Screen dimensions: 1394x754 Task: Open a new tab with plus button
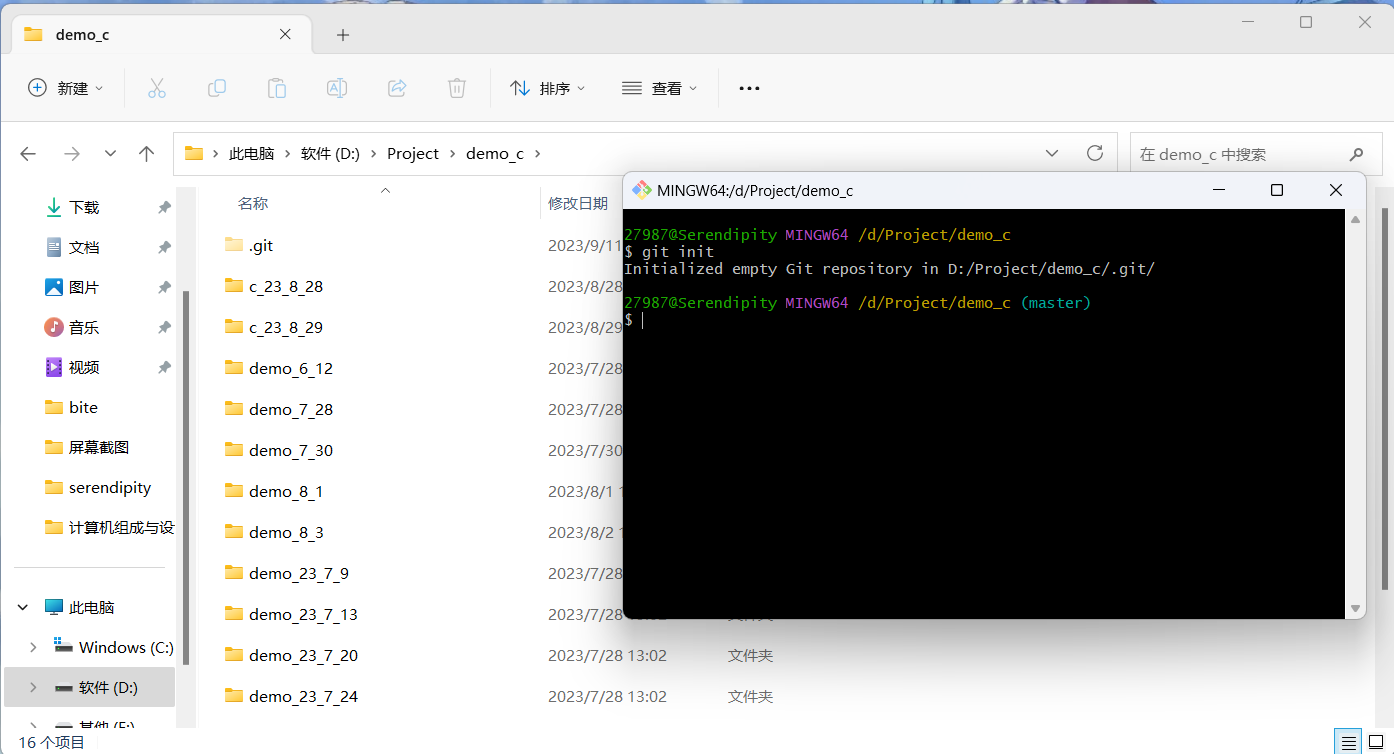pyautogui.click(x=343, y=35)
